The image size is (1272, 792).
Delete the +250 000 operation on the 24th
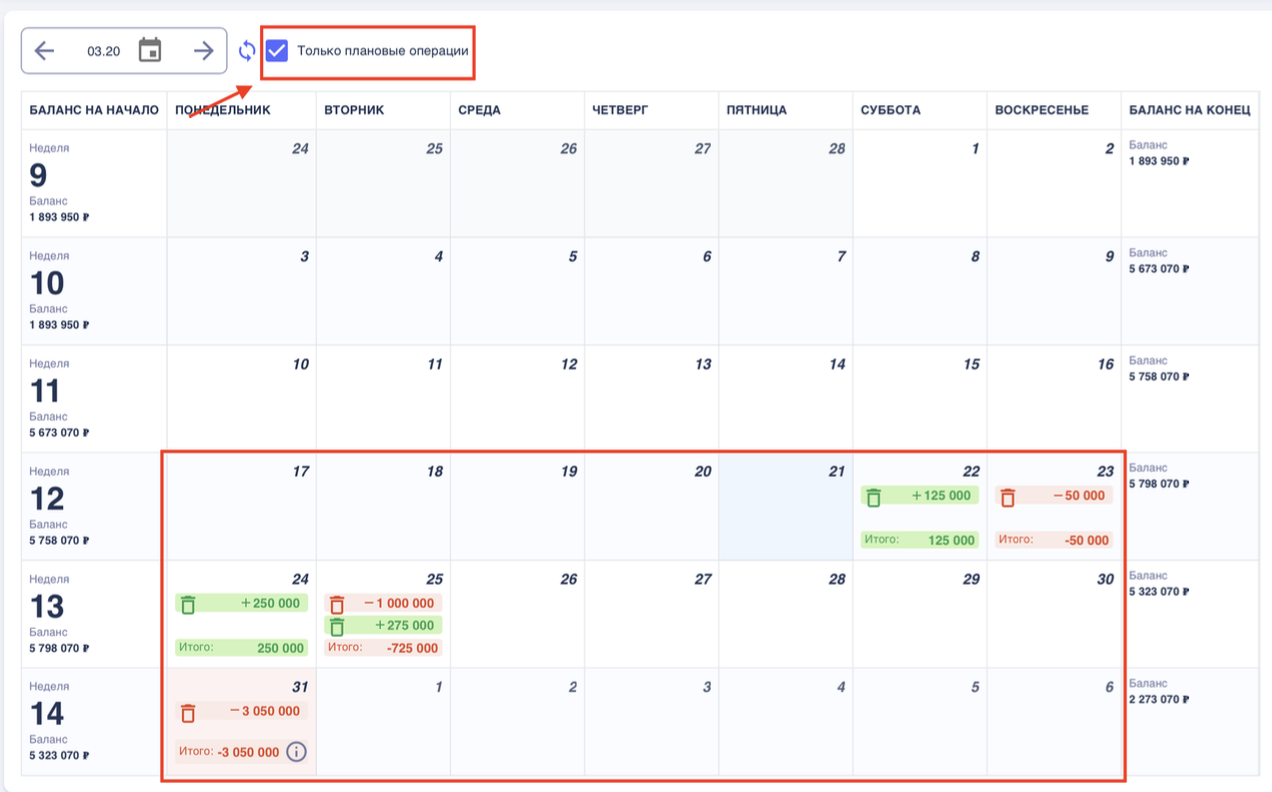click(188, 604)
